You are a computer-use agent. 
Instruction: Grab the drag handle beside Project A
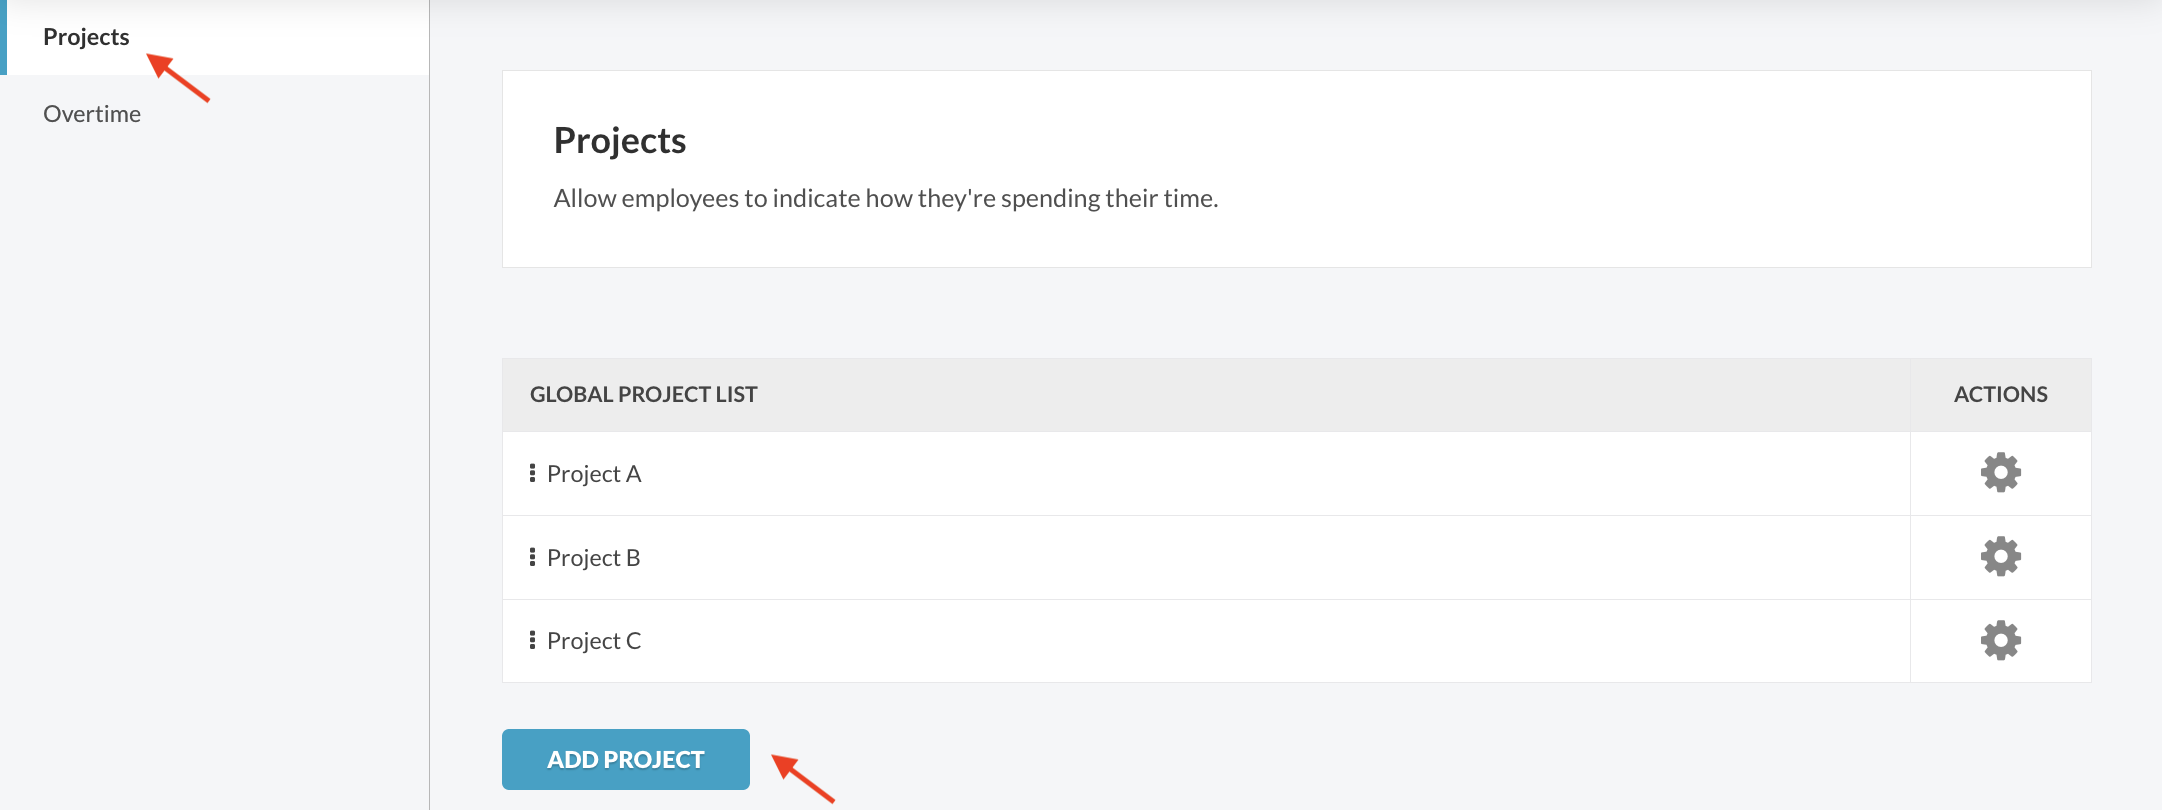[532, 473]
